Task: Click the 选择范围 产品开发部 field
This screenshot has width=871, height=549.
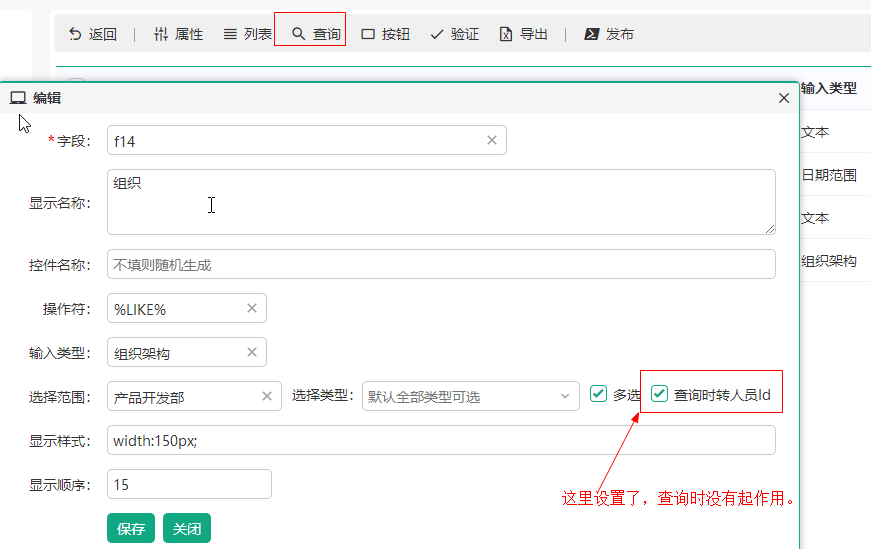Action: (194, 396)
